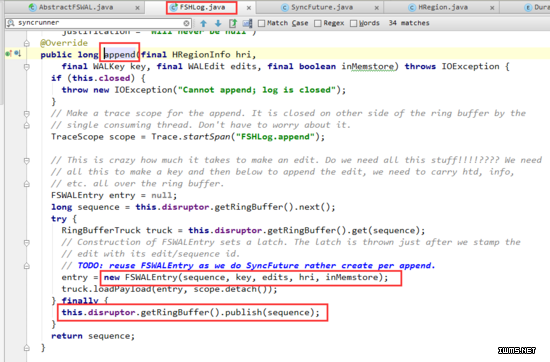
Task: Click the "return sequence;" statement
Action: coord(93,336)
